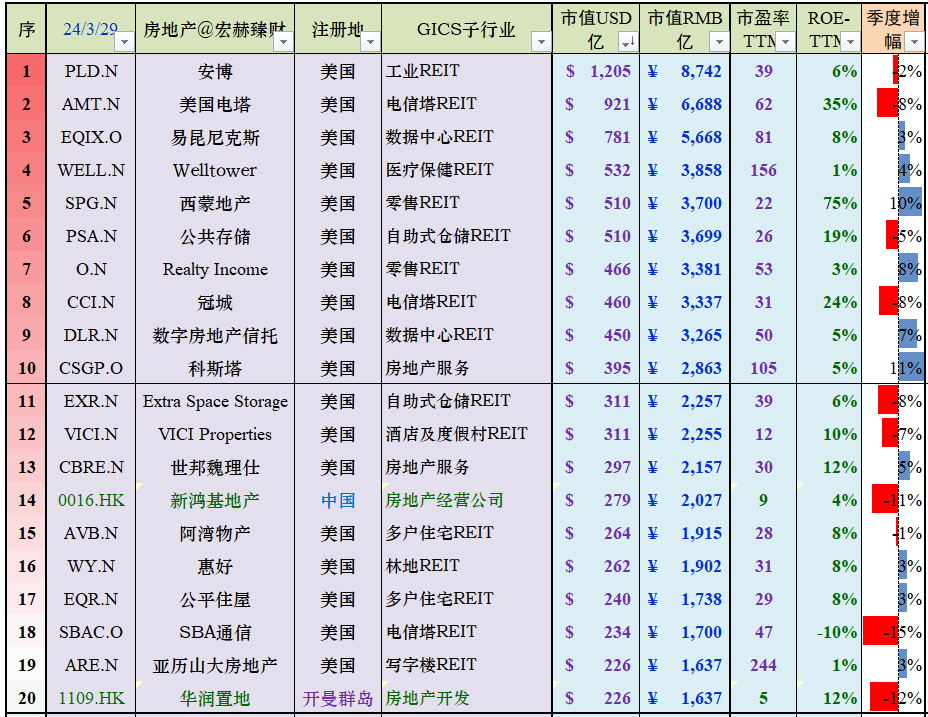This screenshot has height=717, width=928.
Task: Select the USD market cap 921 cell
Action: point(596,104)
